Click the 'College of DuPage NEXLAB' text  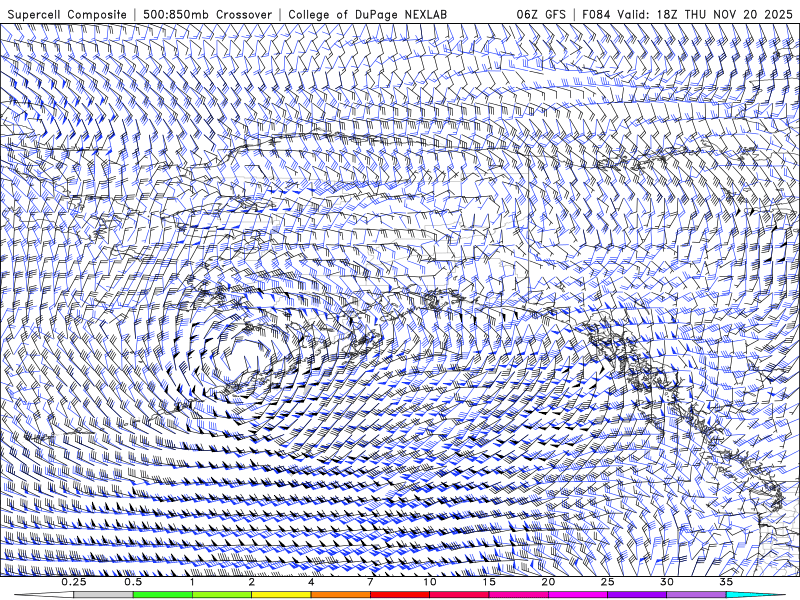[367, 14]
